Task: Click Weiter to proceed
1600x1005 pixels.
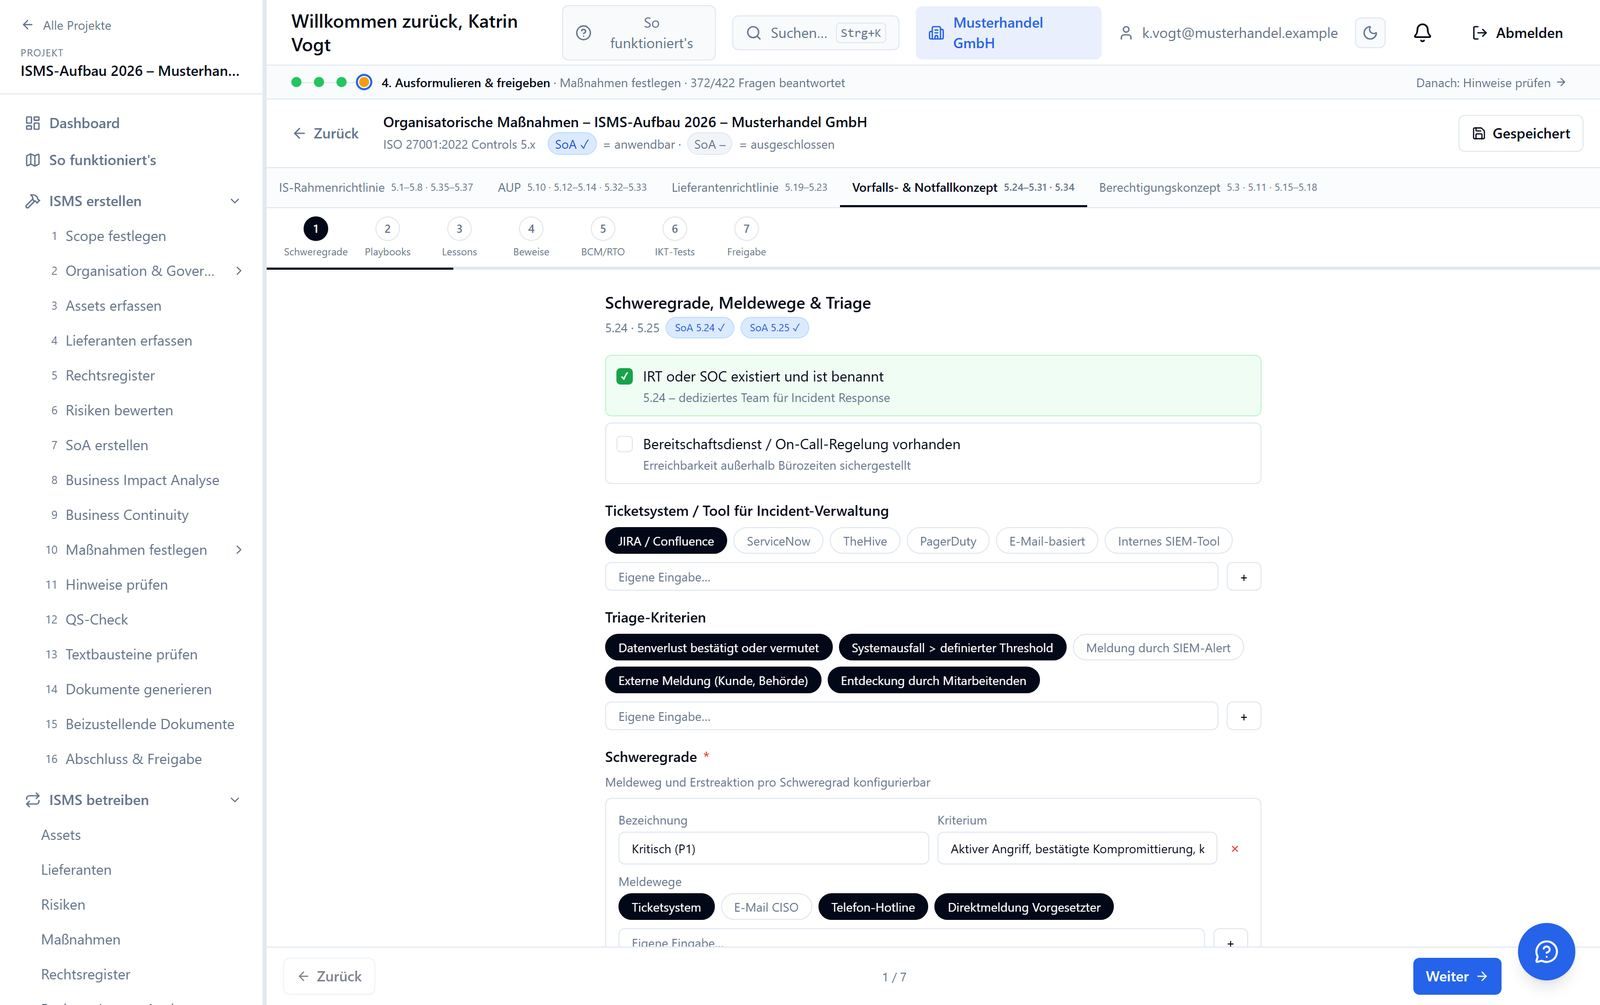Action: tap(1457, 977)
